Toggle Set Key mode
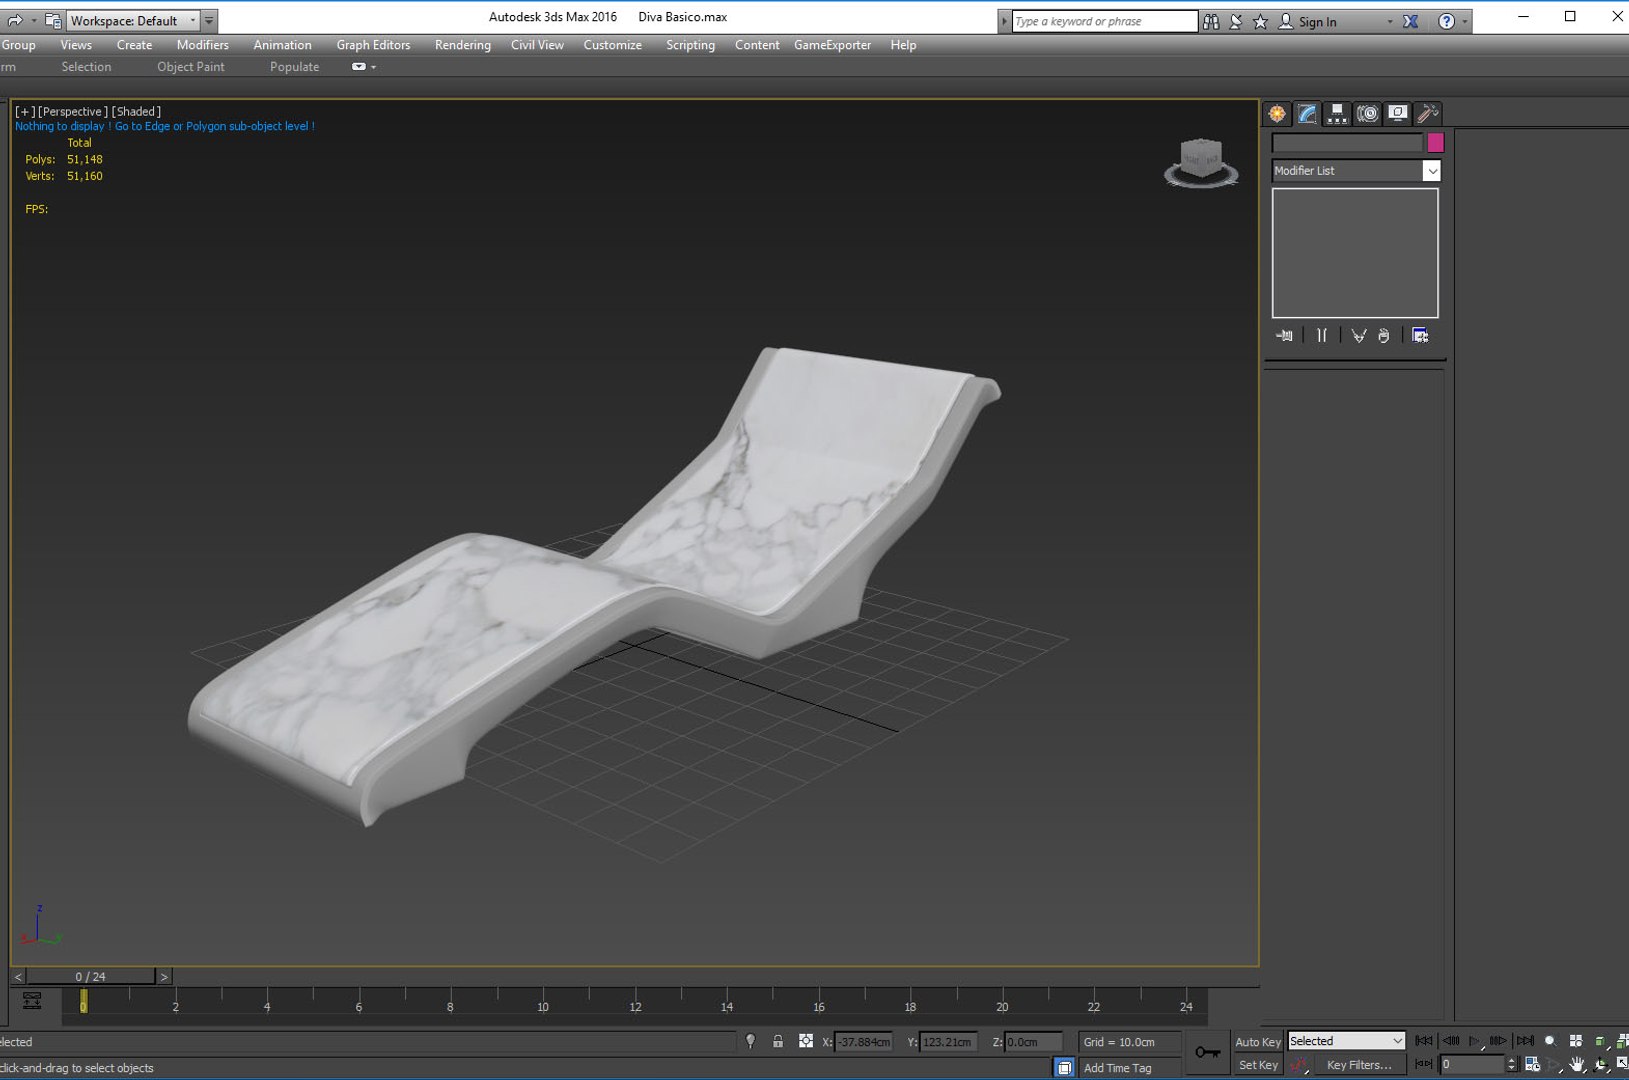 [x=1257, y=1065]
